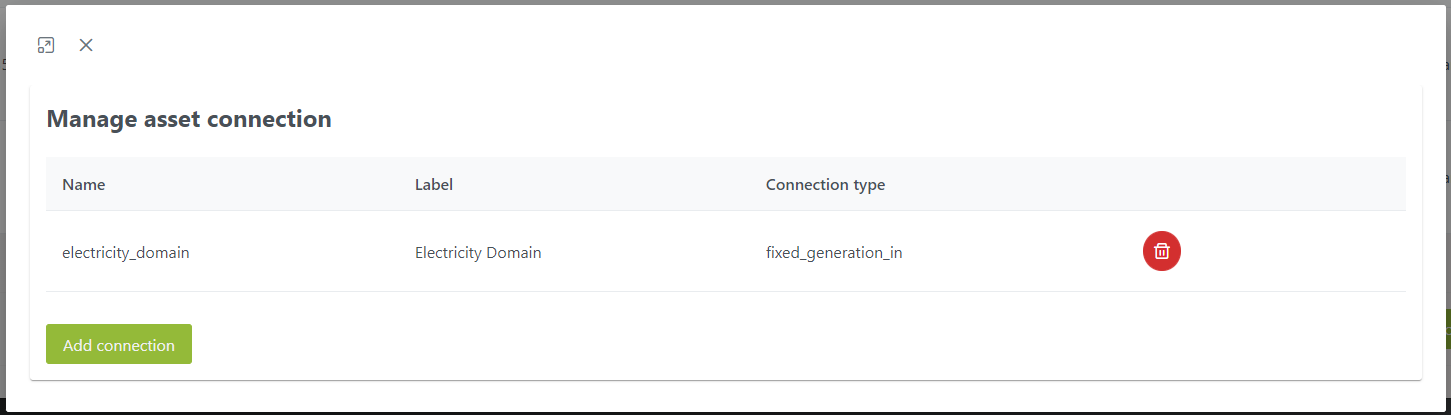Delete the electricity_domain connection via trash icon

click(1161, 251)
